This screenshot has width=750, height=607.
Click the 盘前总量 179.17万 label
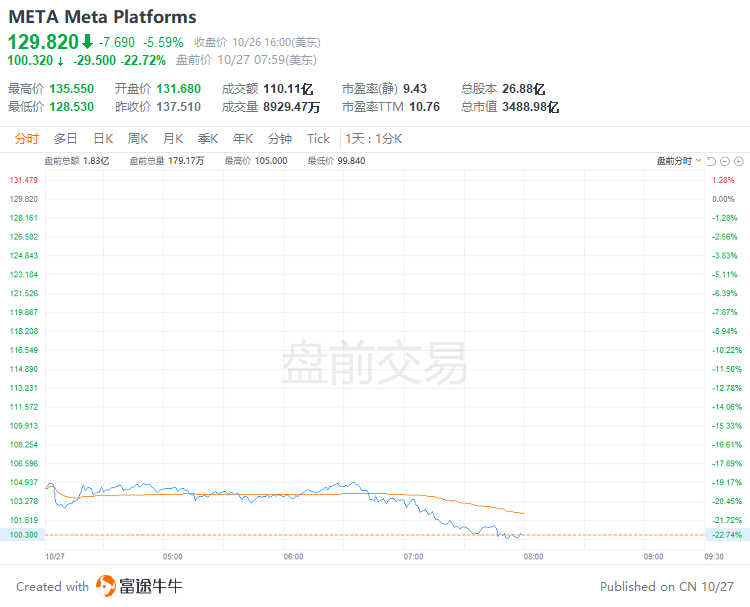[x=167, y=161]
